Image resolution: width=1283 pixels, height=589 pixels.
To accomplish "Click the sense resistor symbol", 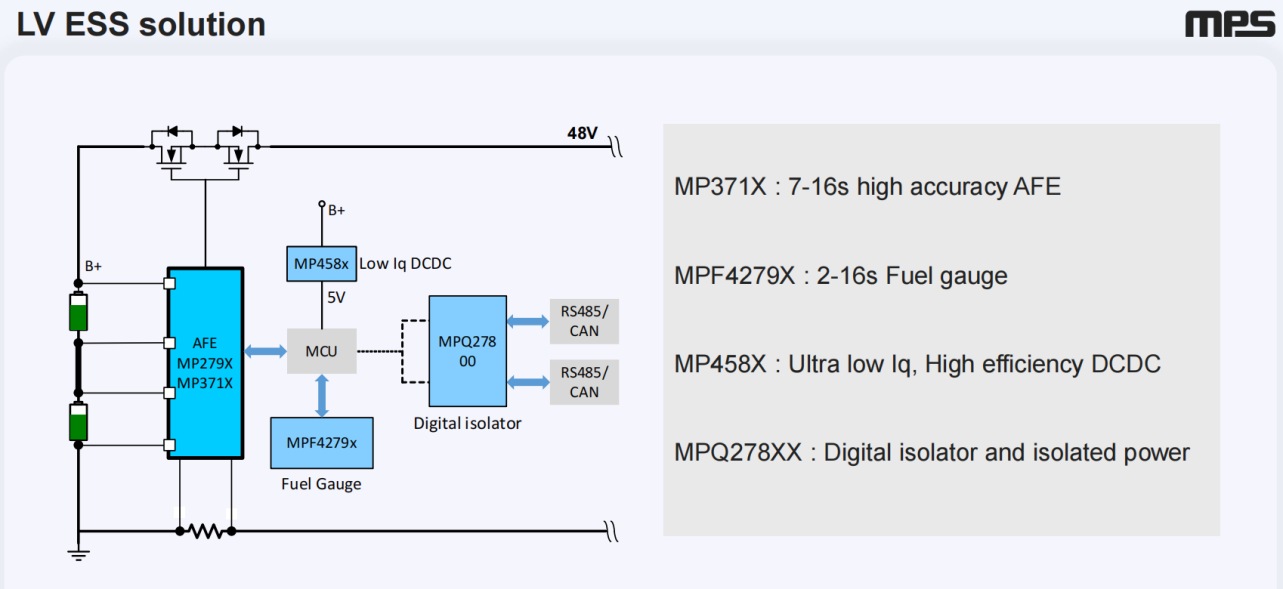I will click(206, 531).
